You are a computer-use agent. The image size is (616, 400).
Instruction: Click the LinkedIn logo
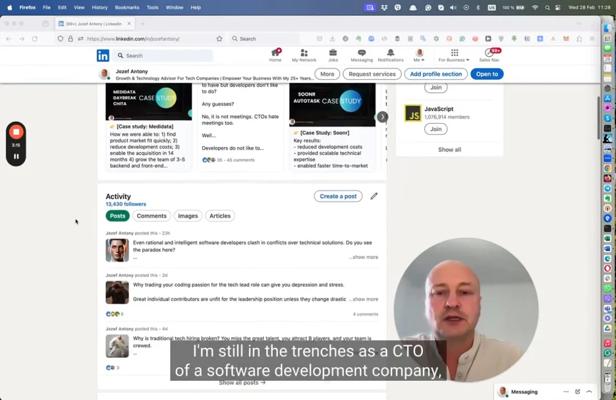[x=103, y=56]
